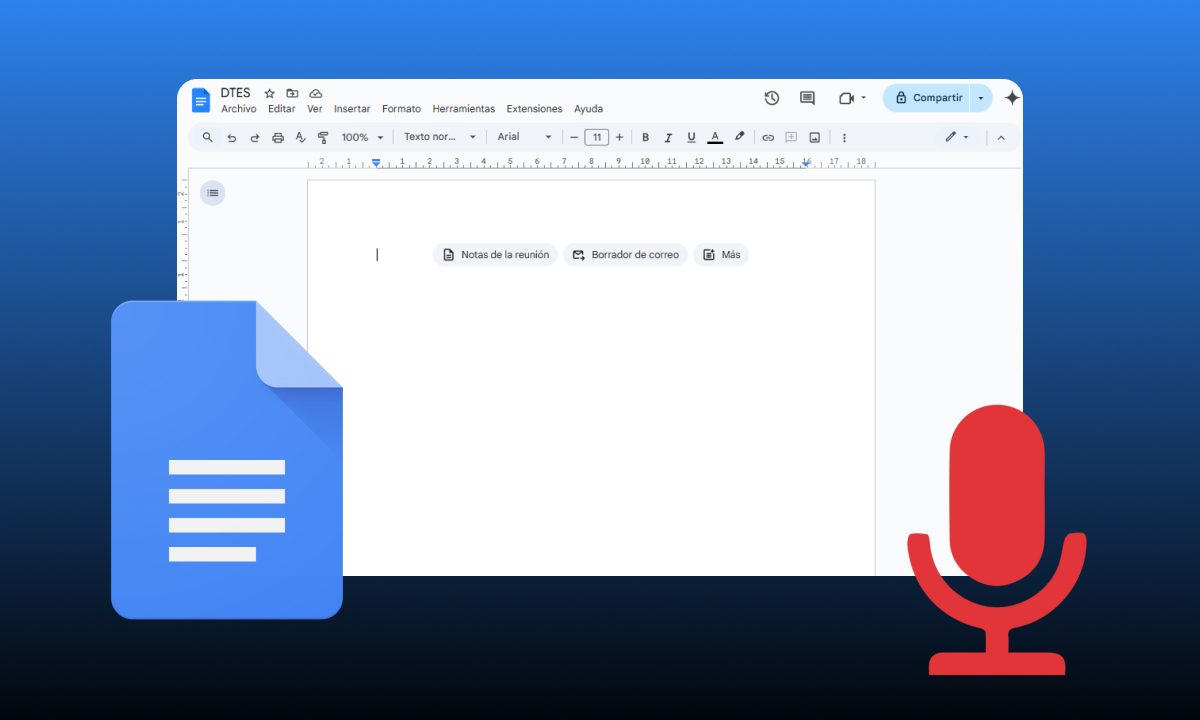Open the Insertar menu

click(x=352, y=108)
